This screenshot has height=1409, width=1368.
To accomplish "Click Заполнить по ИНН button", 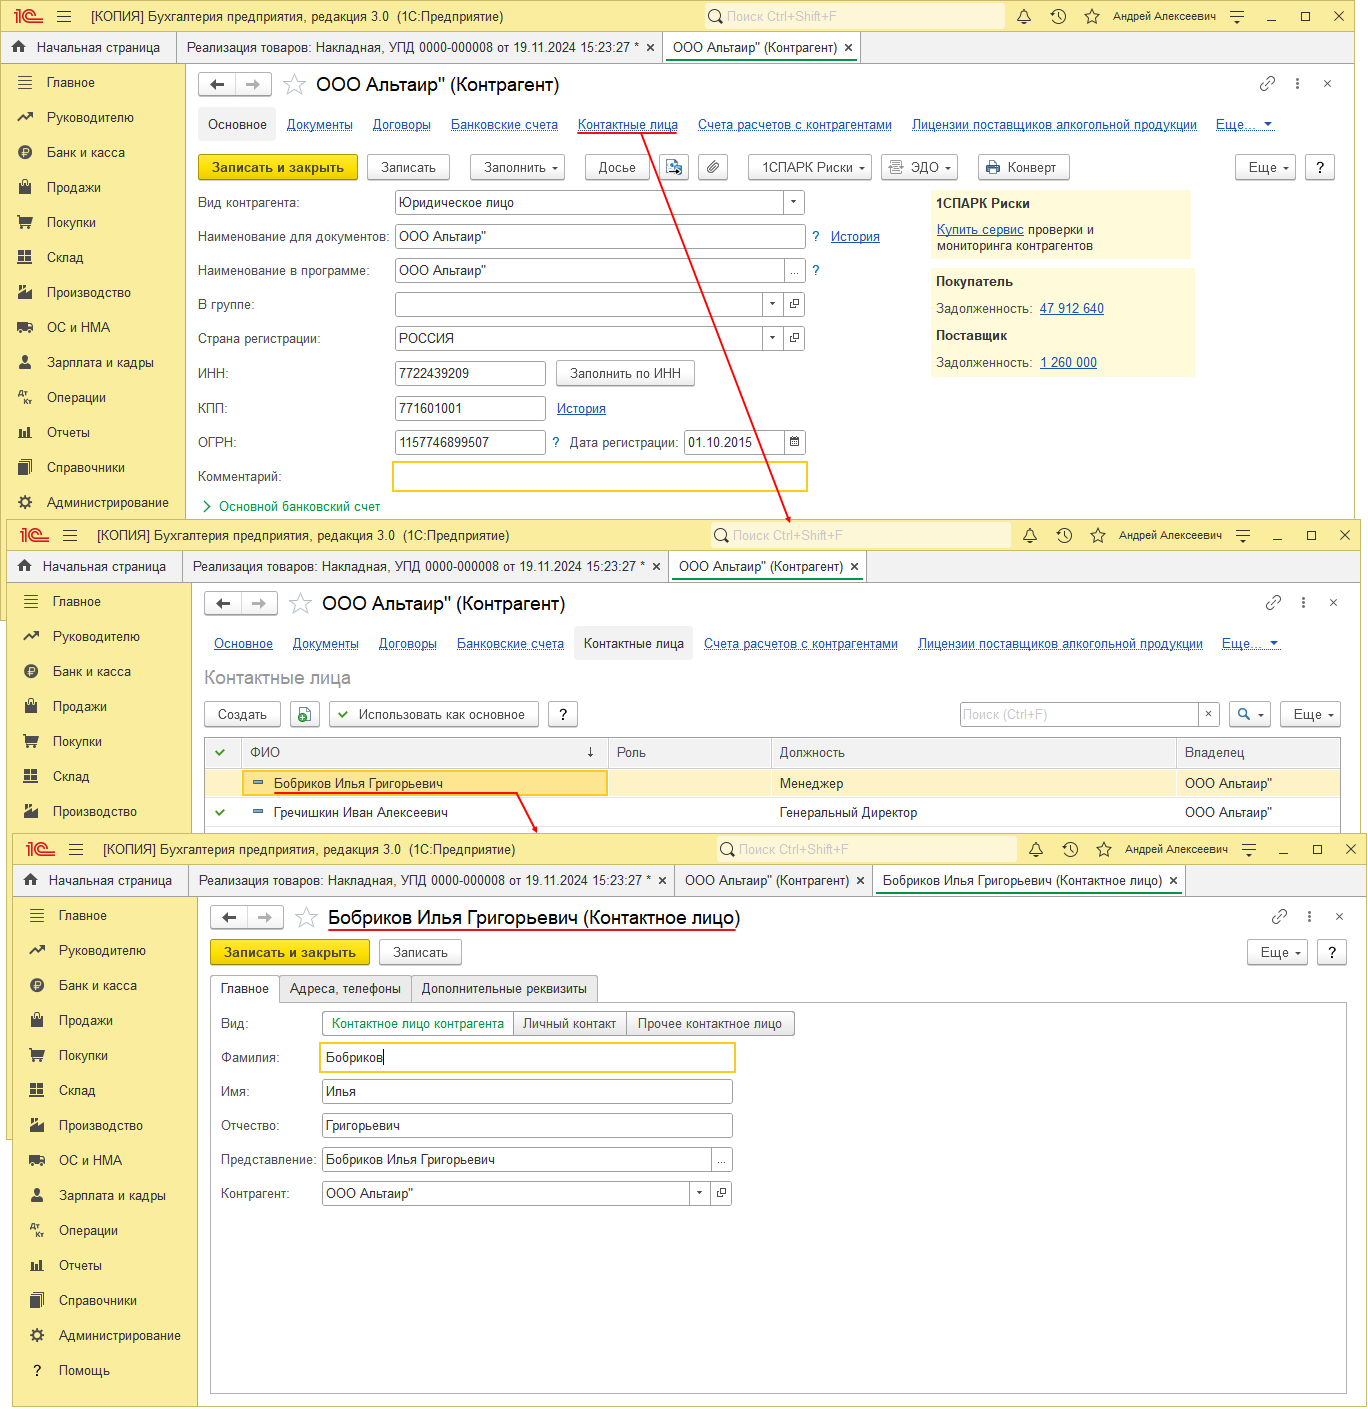I will [625, 373].
